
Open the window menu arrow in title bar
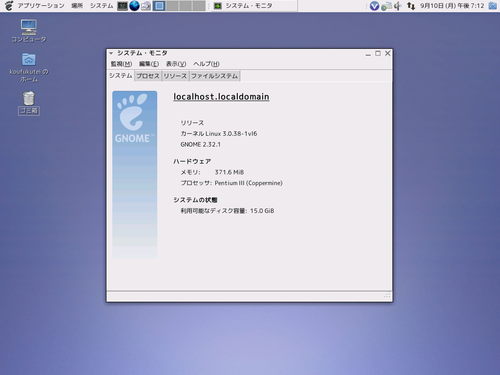tap(111, 53)
